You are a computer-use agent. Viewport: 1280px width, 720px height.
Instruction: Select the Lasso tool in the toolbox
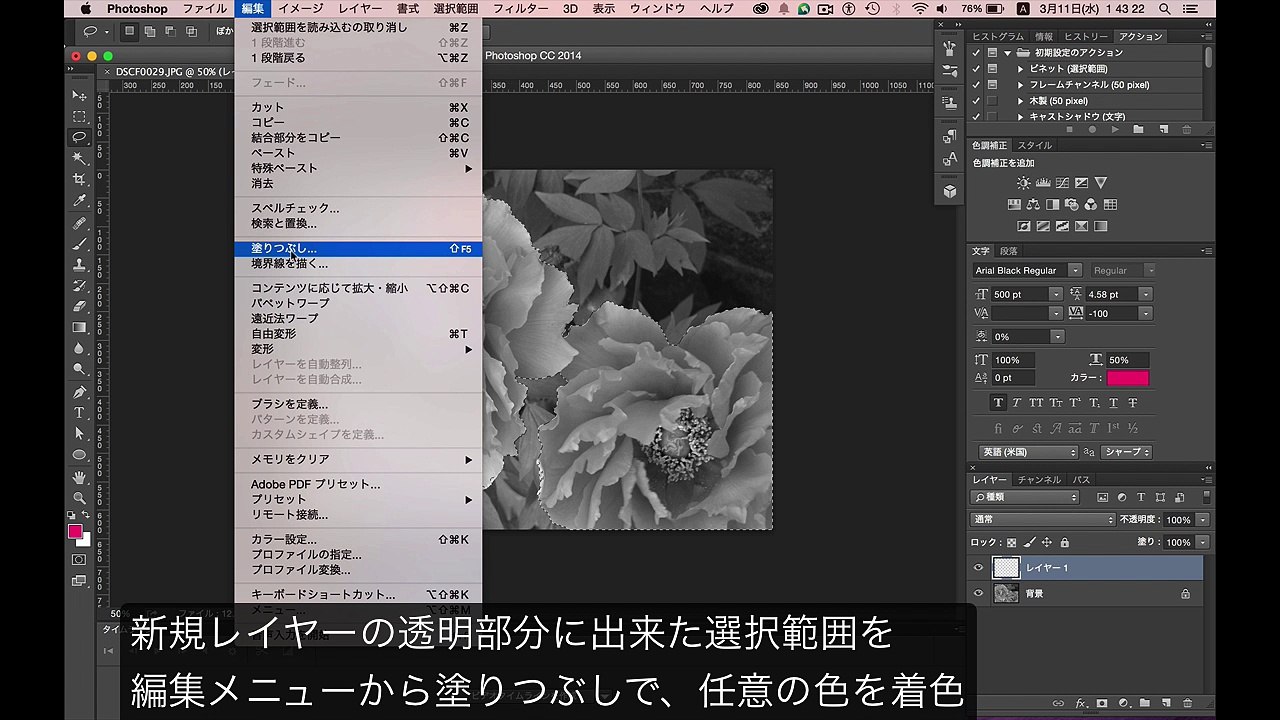(79, 137)
